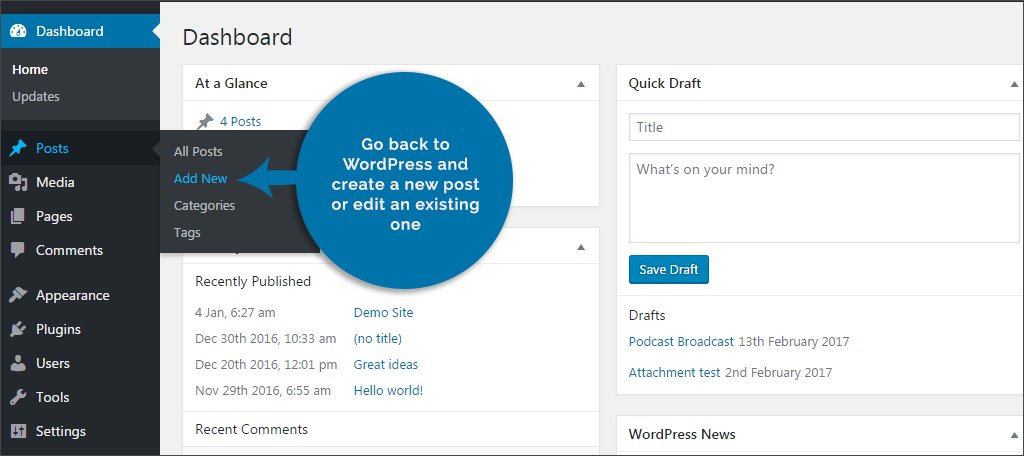The height and width of the screenshot is (456, 1024).
Task: Click the Drafts heading text
Action: tap(647, 316)
